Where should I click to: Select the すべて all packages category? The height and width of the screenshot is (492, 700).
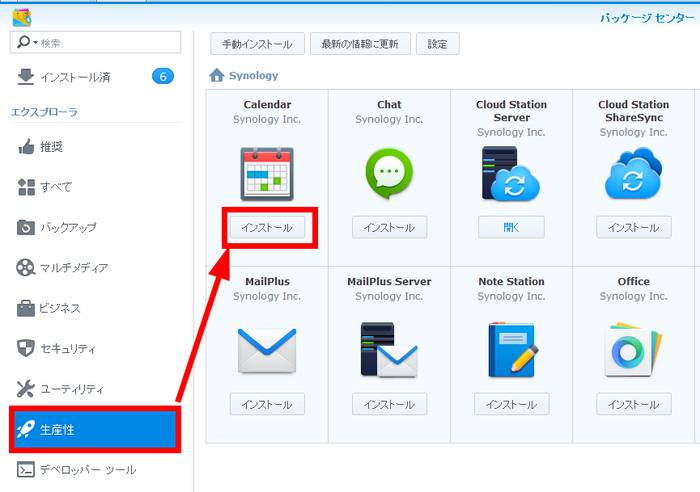[95, 187]
